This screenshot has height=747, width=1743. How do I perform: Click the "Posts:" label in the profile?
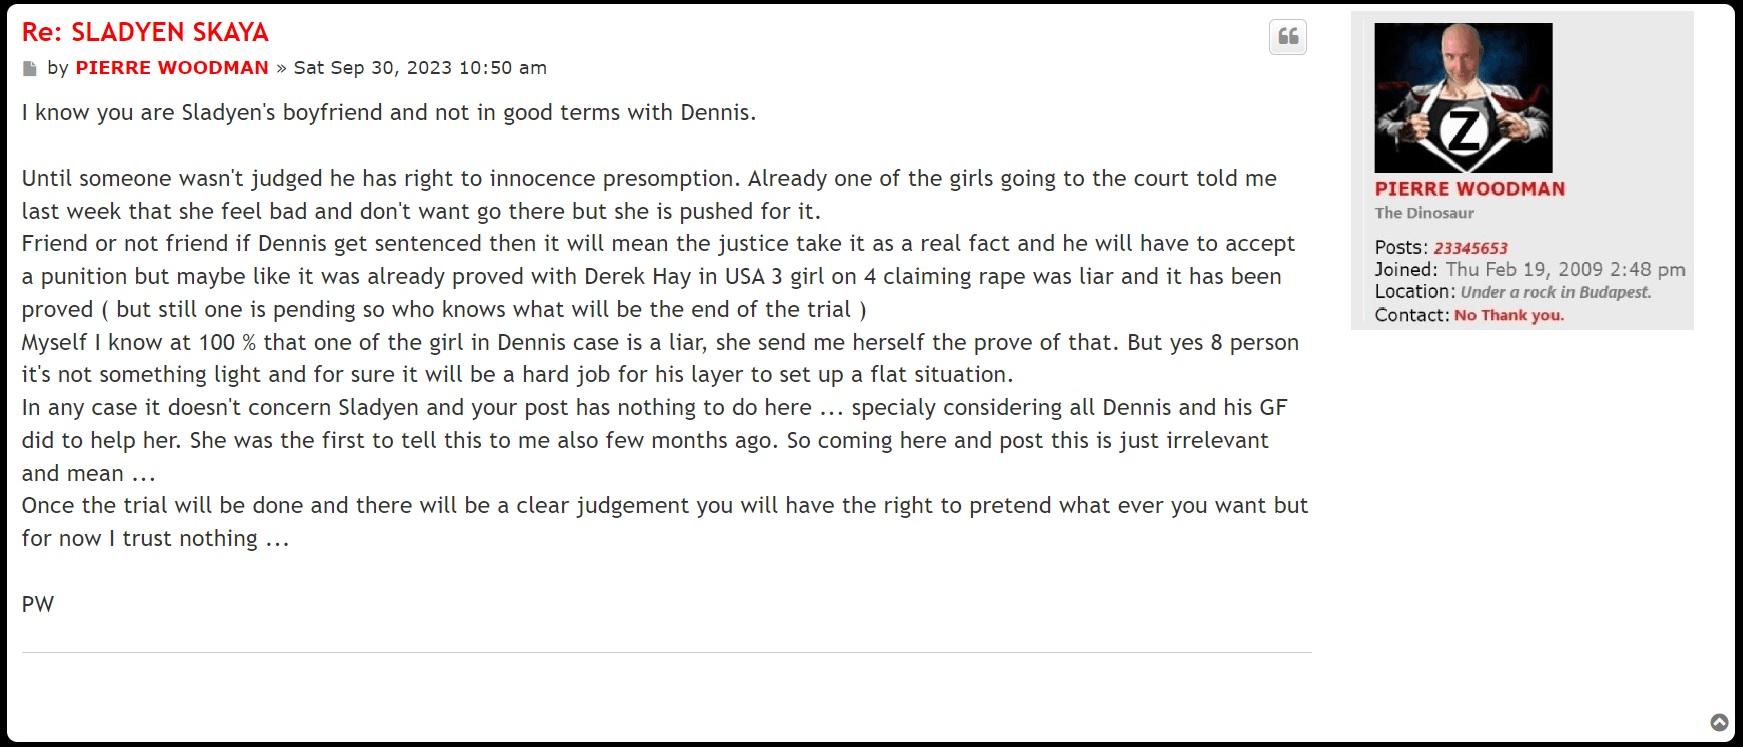click(x=1401, y=248)
